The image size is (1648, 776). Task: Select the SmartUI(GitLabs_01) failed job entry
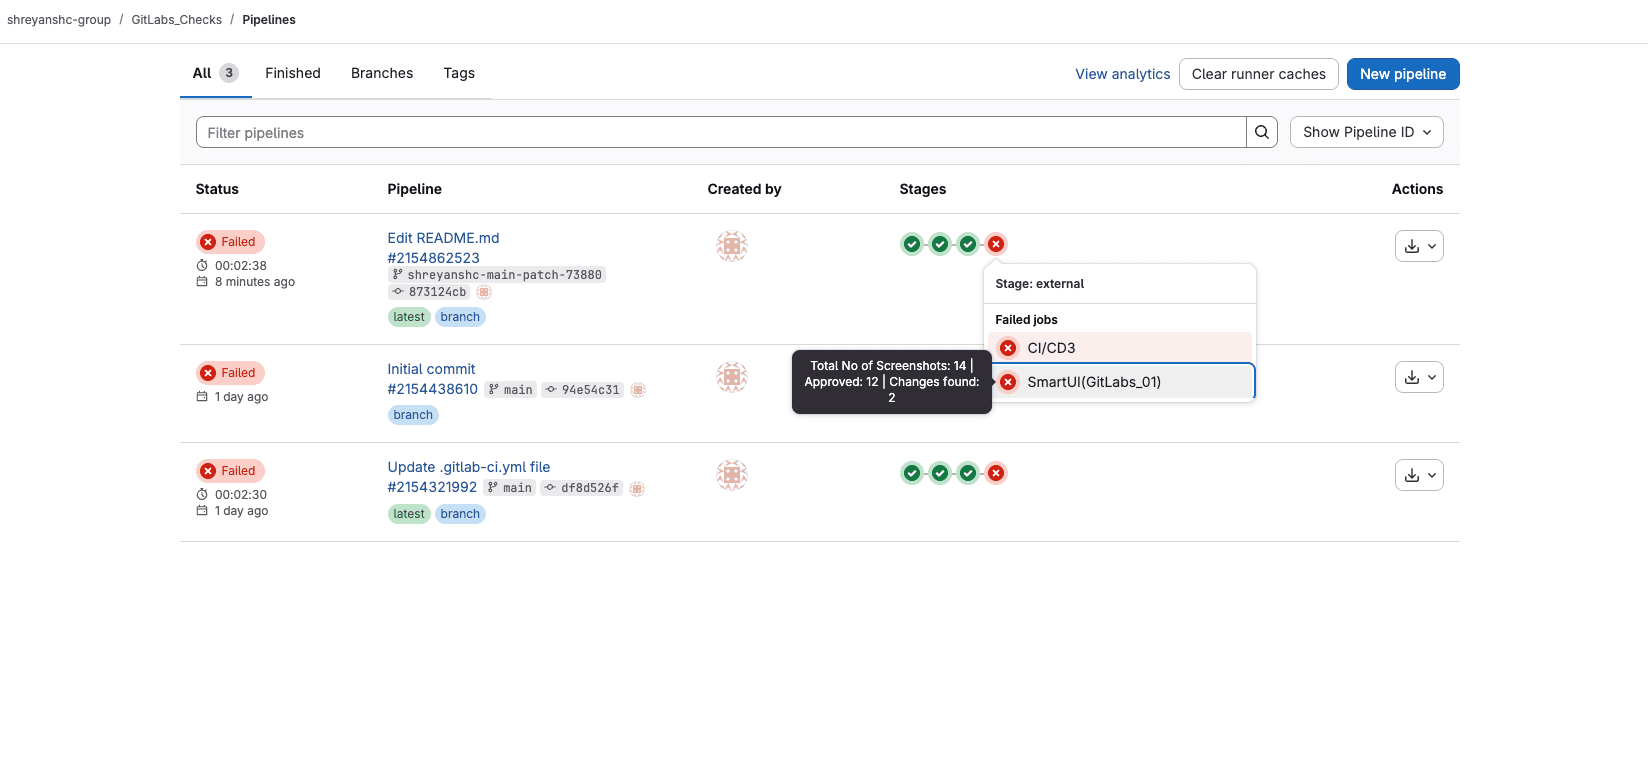pos(1120,382)
